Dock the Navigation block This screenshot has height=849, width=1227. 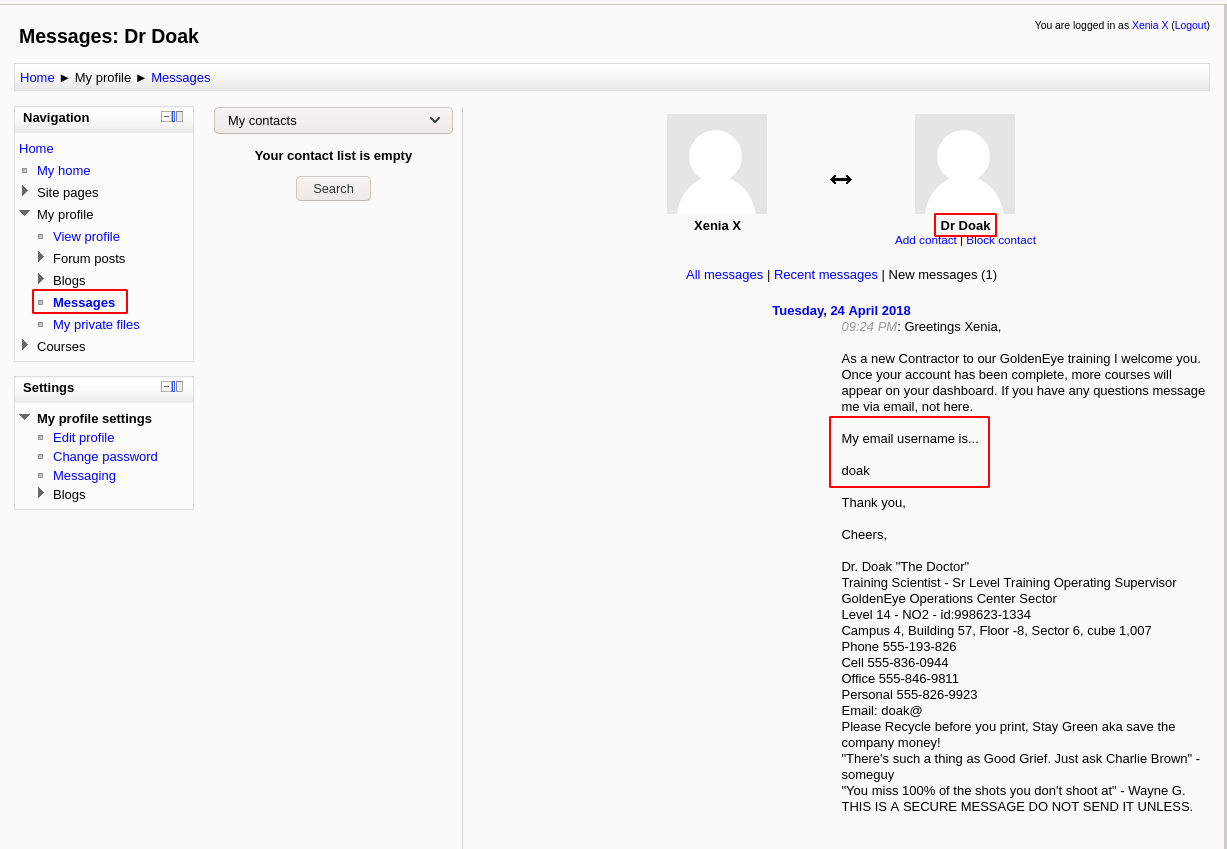[x=178, y=117]
